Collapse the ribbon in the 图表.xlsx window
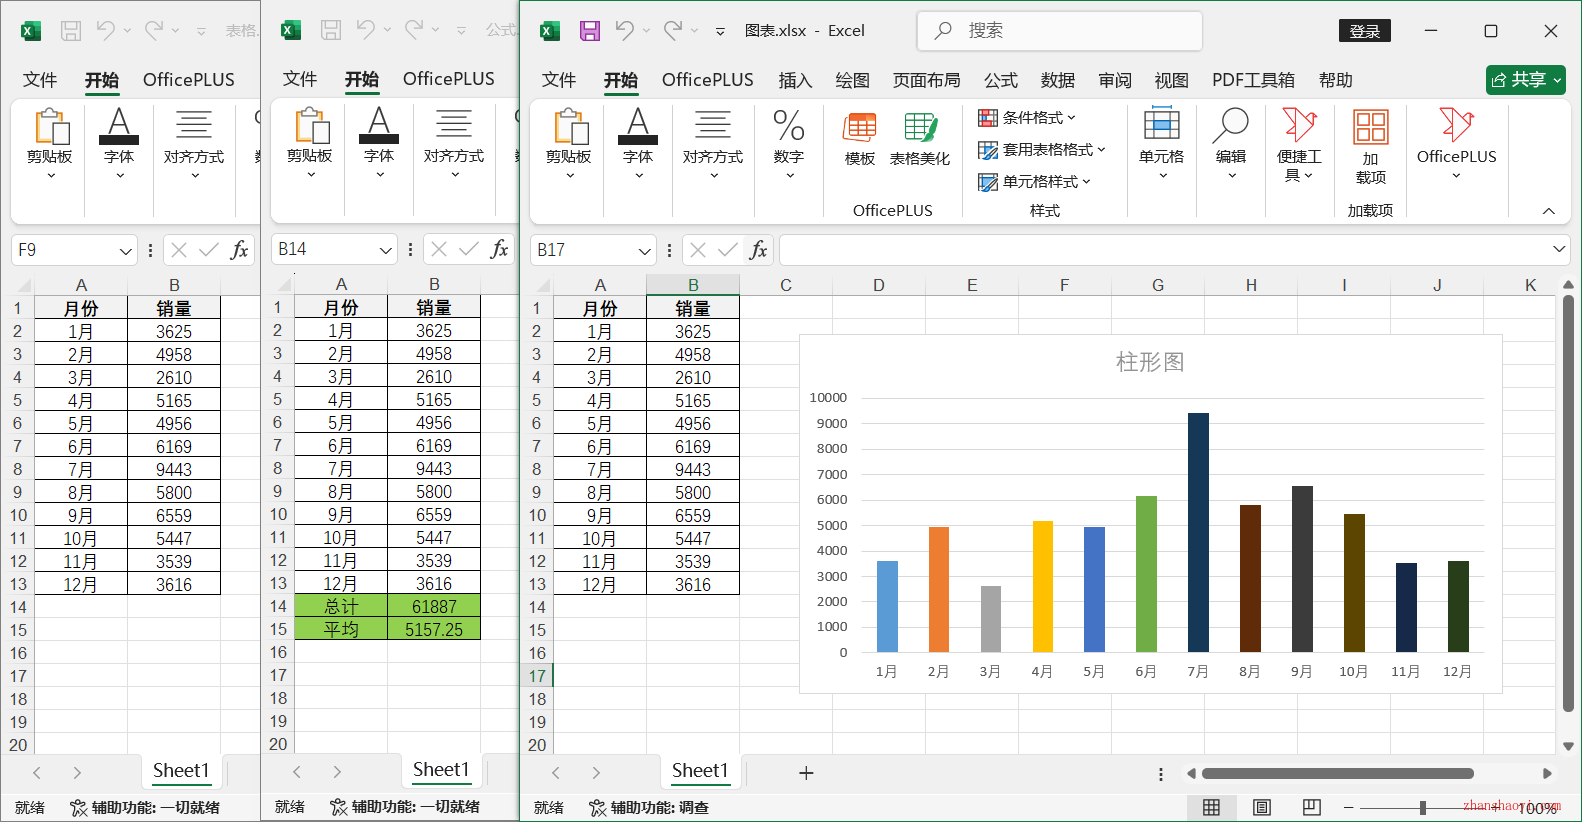The image size is (1582, 822). (x=1549, y=211)
